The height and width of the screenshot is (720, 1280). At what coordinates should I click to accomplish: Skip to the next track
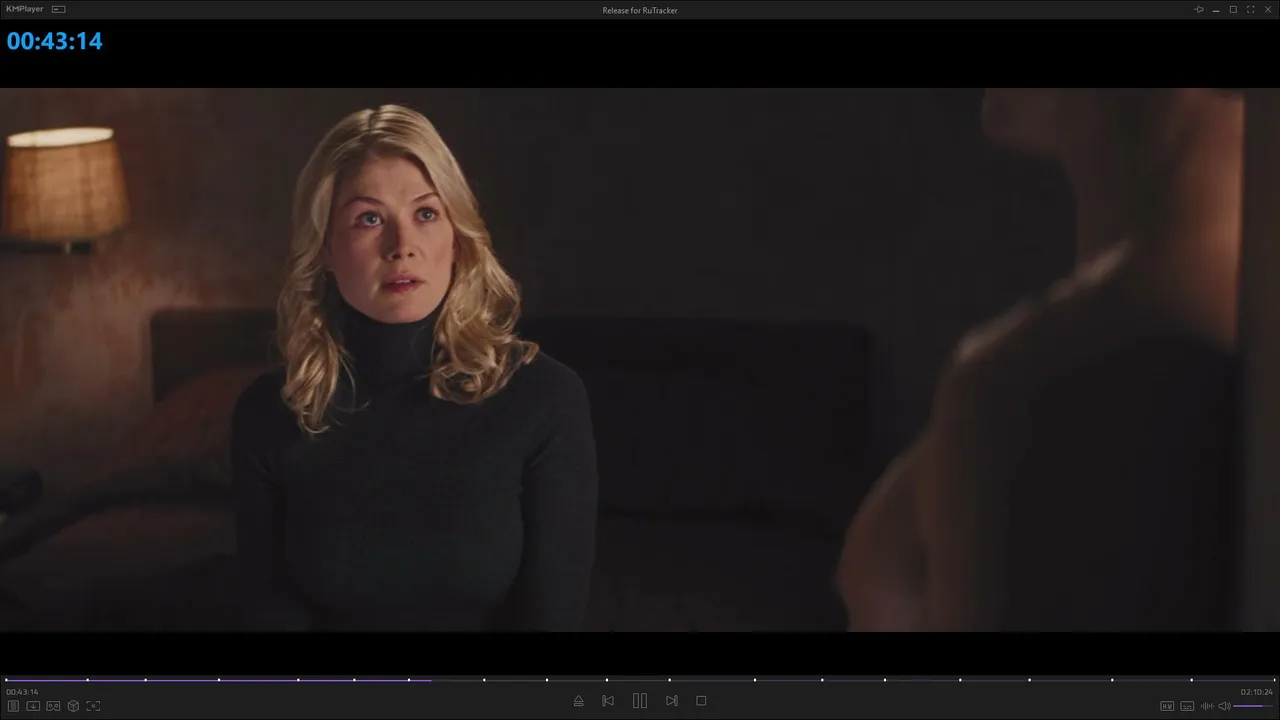[672, 701]
